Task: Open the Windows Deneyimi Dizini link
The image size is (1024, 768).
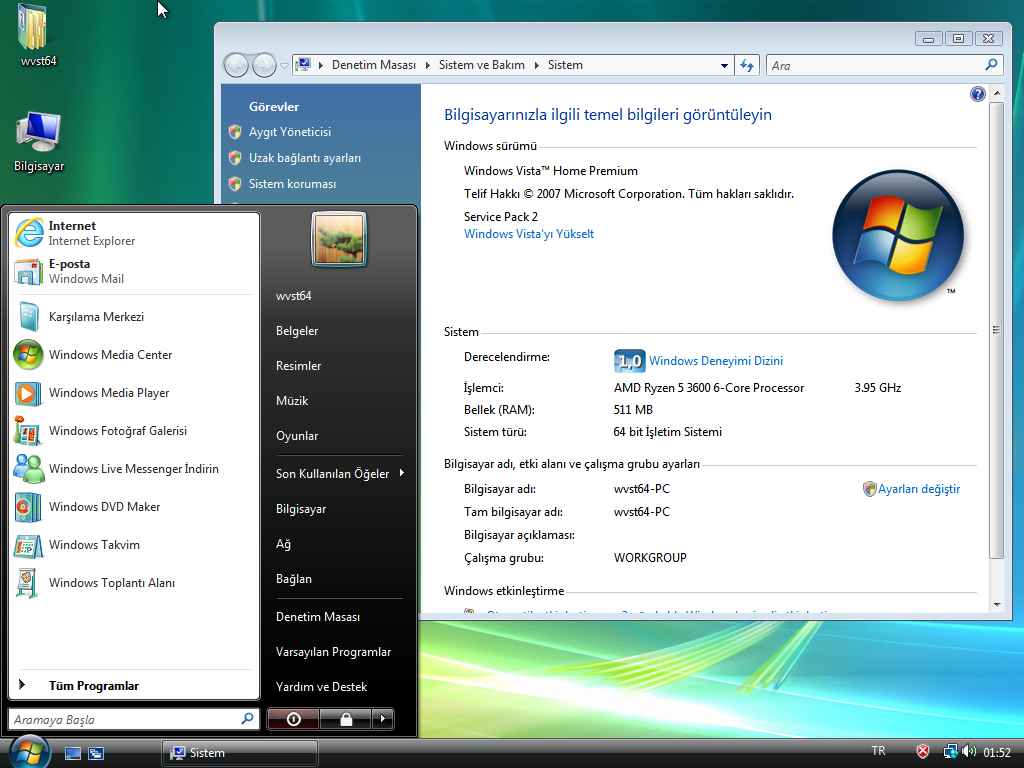Action: [x=716, y=360]
